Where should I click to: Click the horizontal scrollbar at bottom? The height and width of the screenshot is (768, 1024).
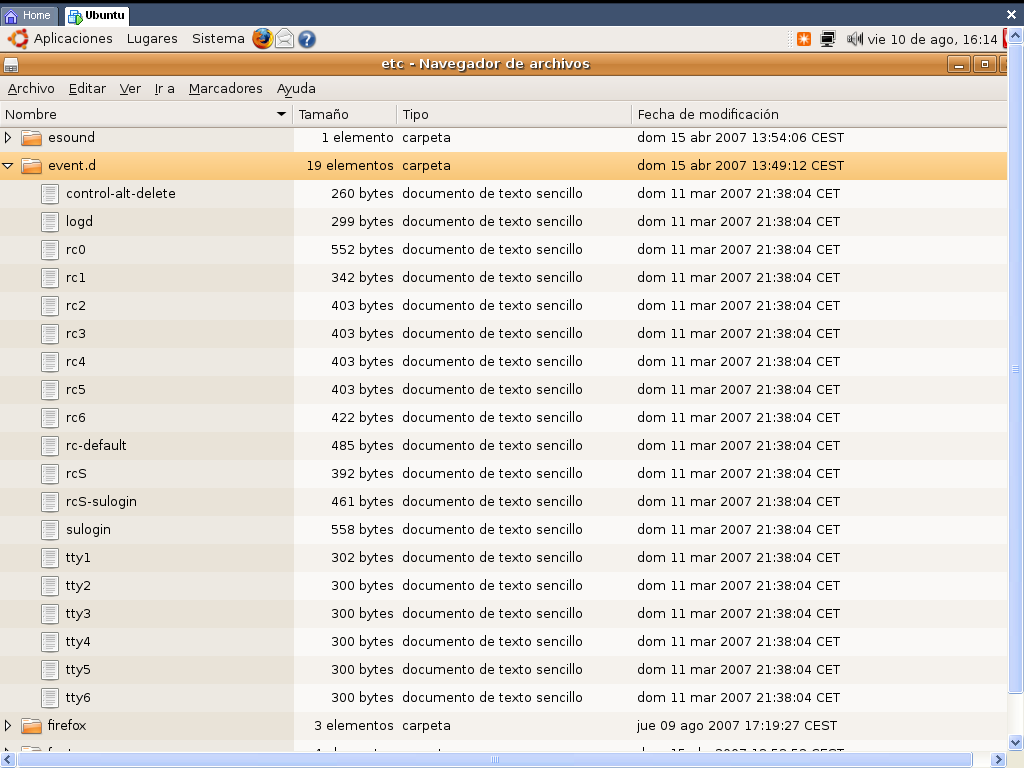[x=495, y=760]
